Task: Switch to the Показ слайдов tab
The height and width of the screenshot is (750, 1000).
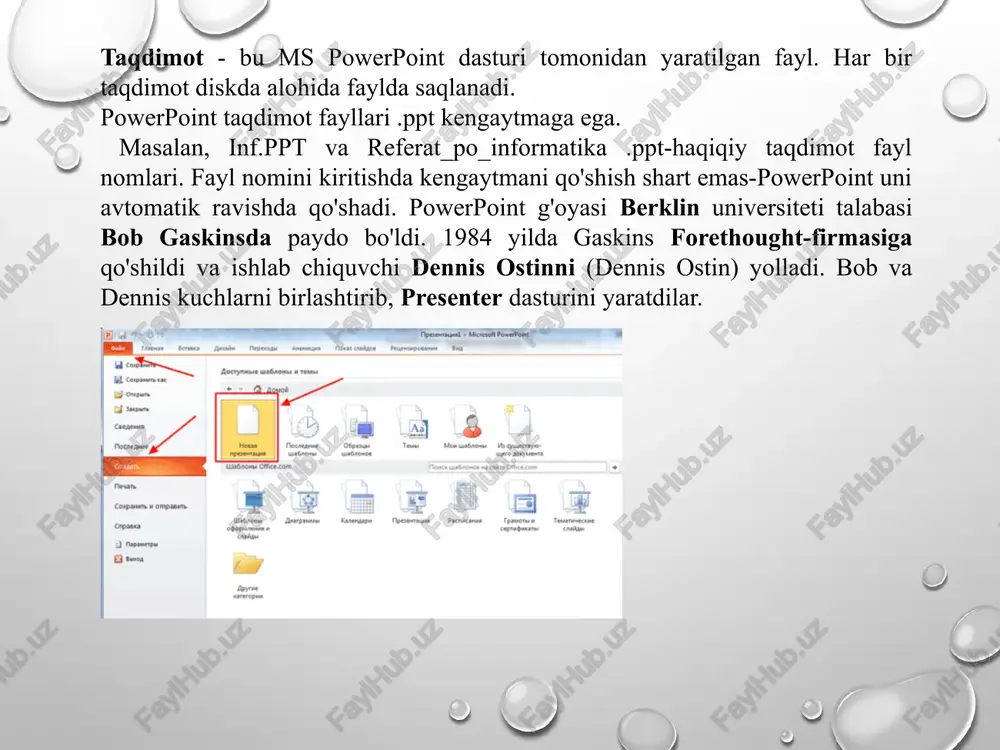Action: 355,348
